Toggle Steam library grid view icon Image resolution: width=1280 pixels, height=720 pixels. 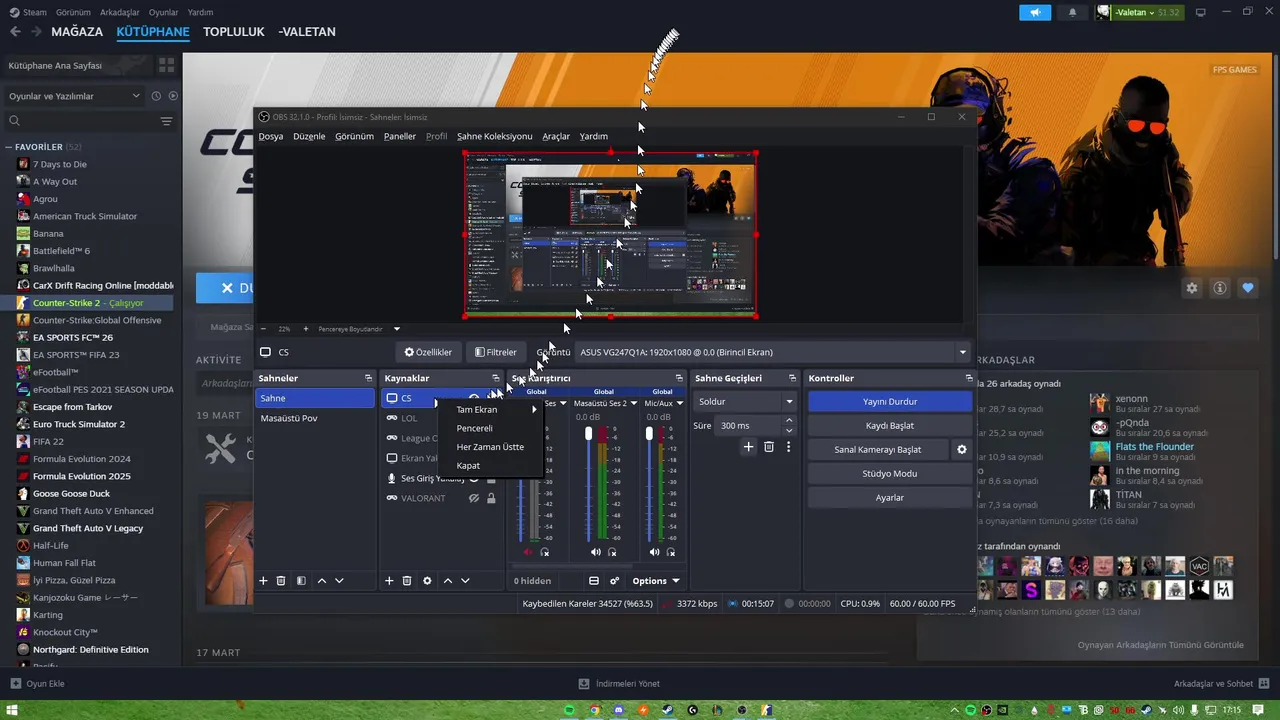click(x=166, y=65)
